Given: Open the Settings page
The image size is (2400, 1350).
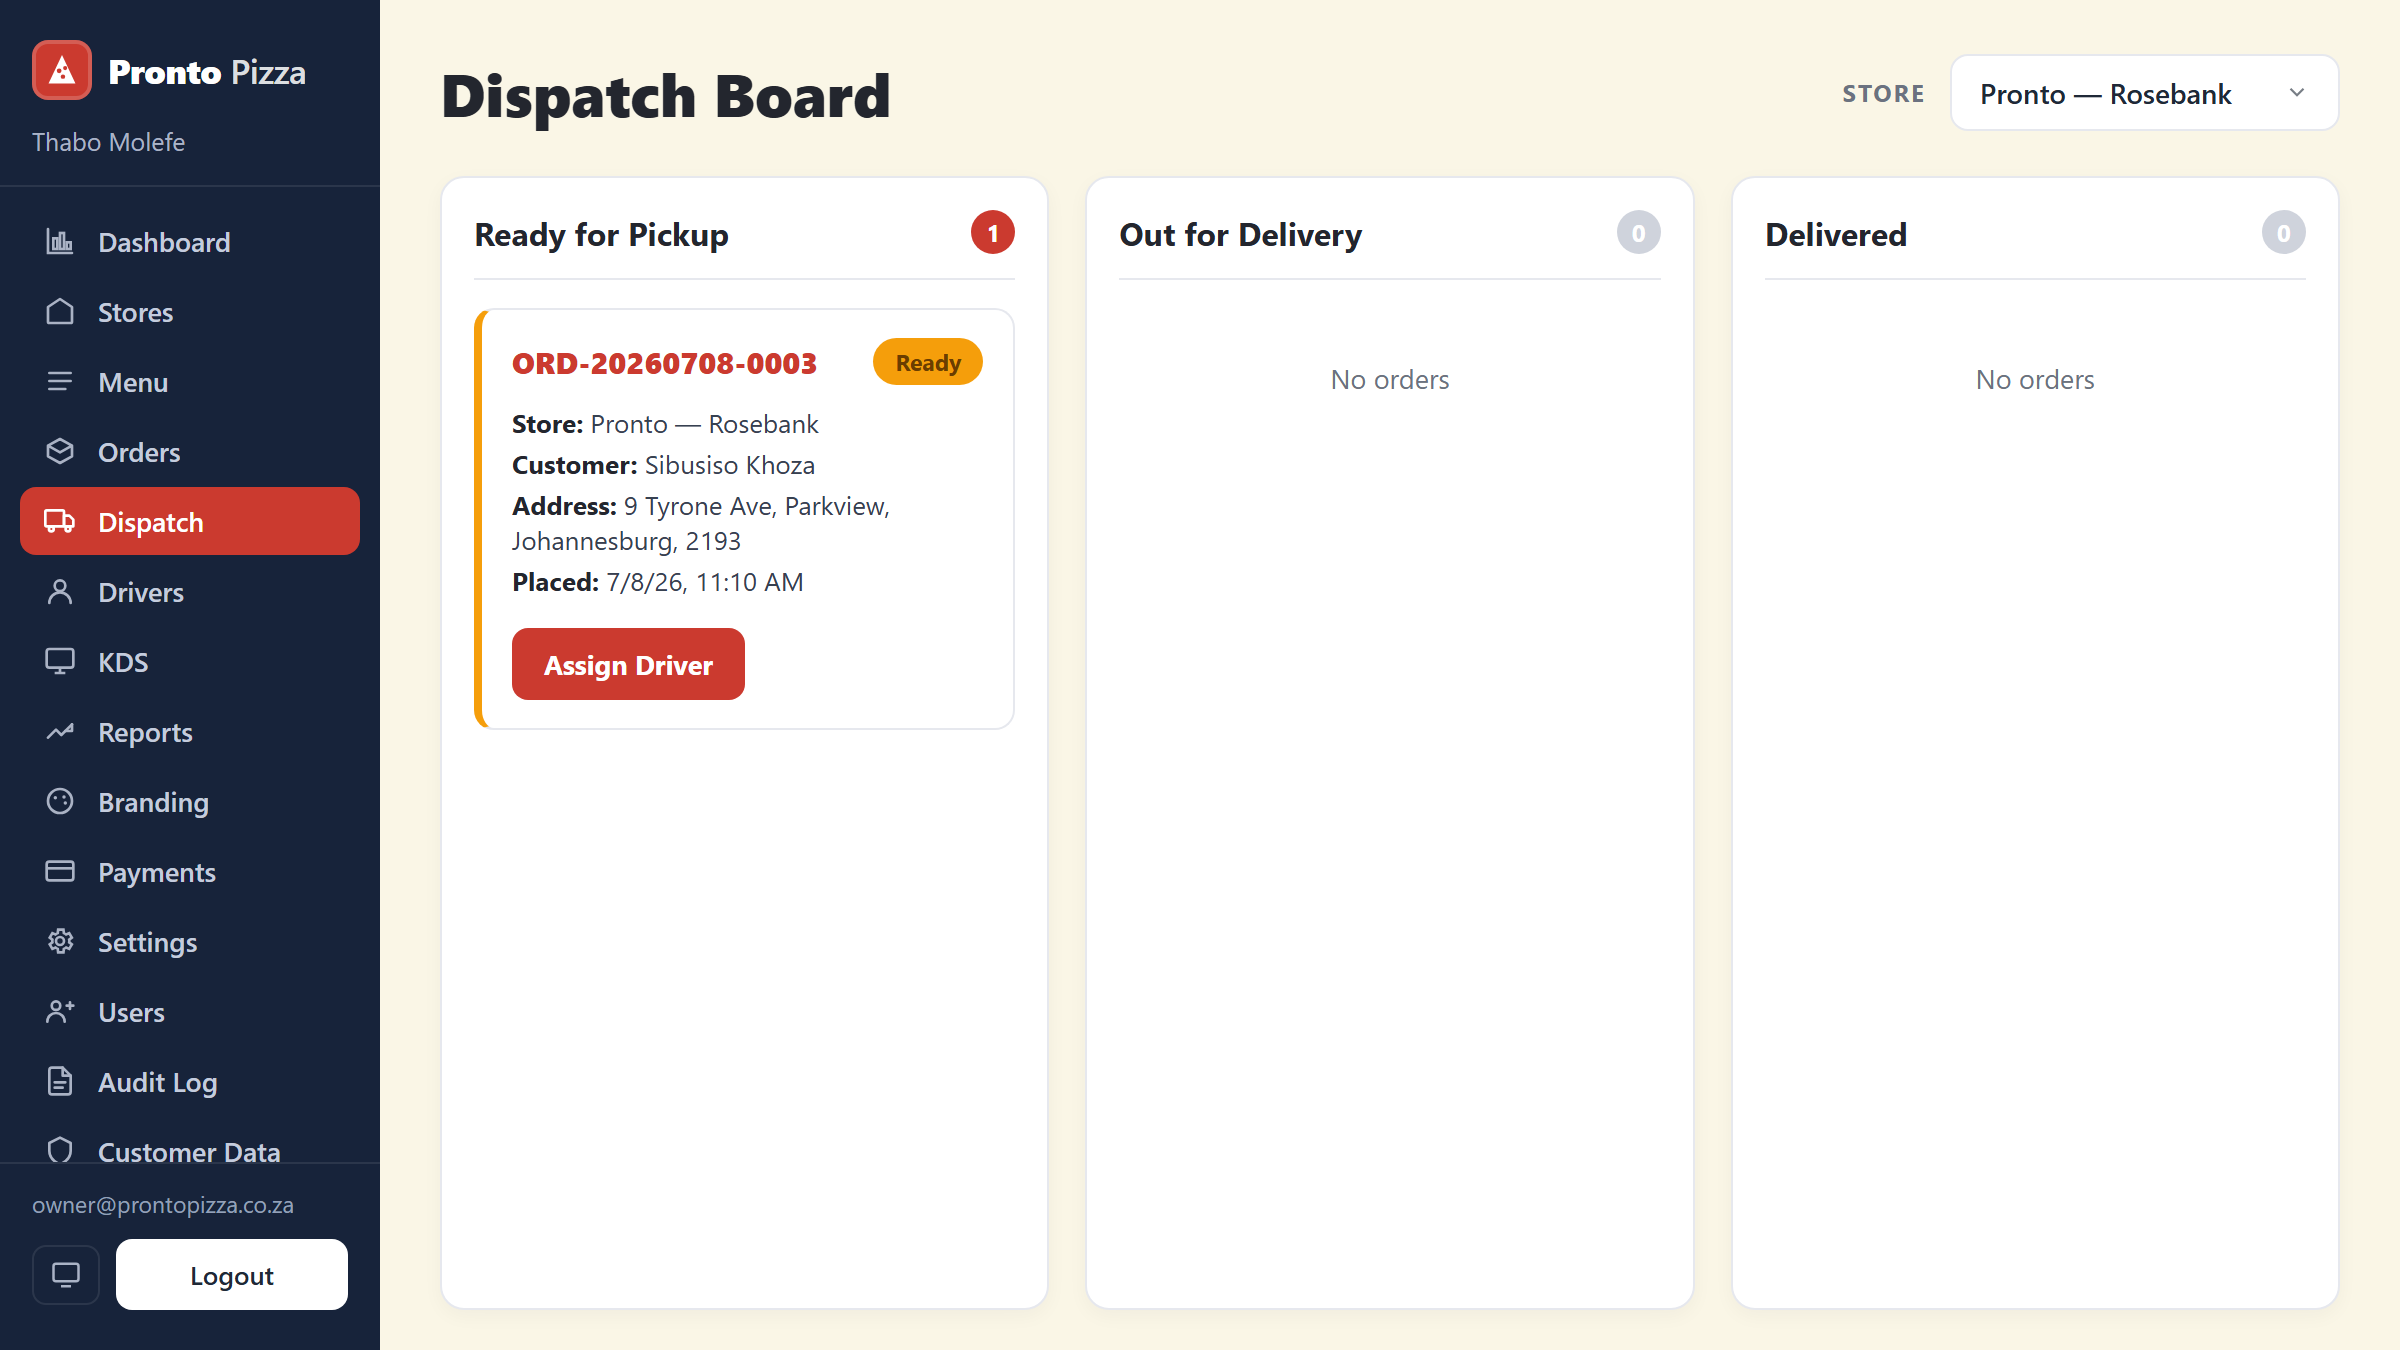Looking at the screenshot, I should (190, 942).
